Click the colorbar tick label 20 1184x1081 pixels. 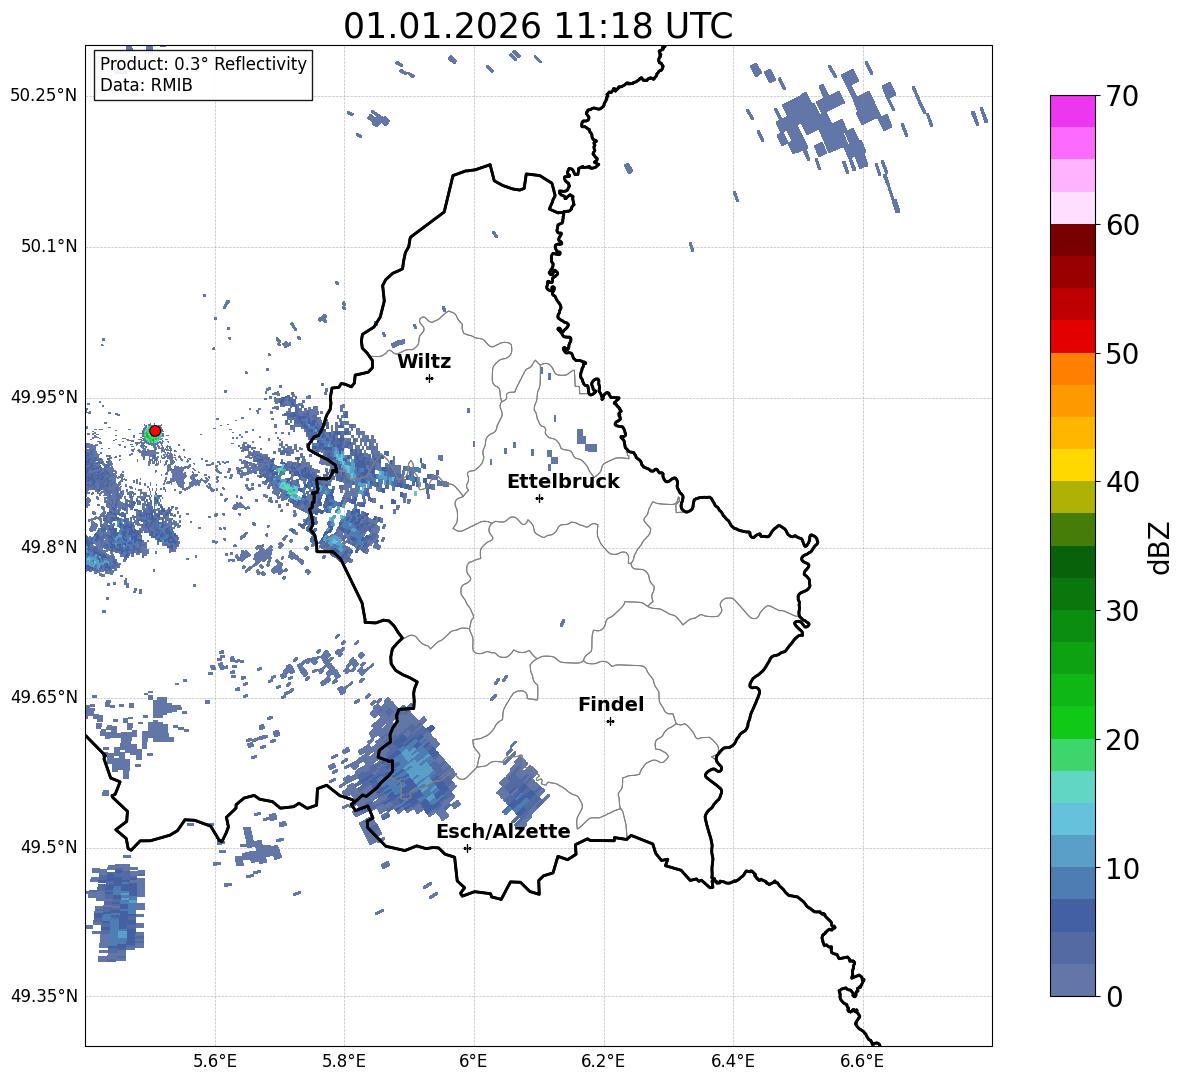[x=1122, y=740]
